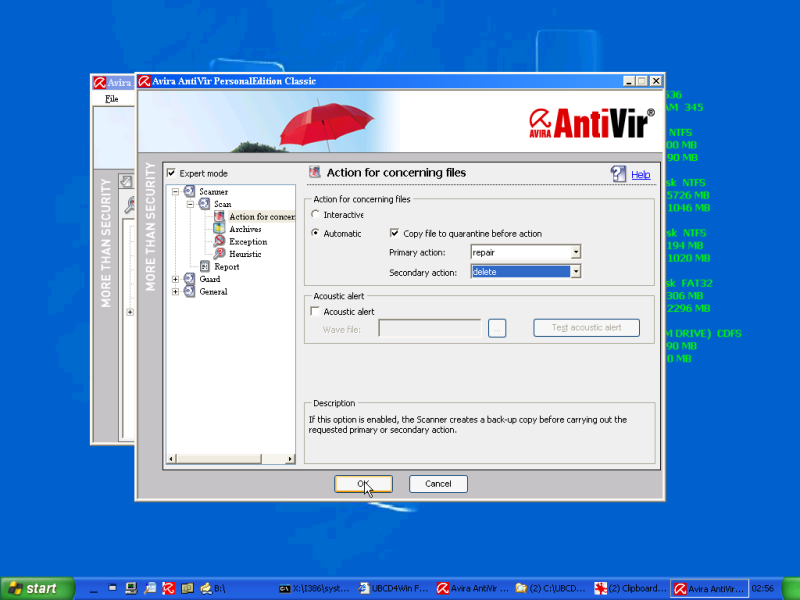
Task: Click the Avira icon in configuration window title bar
Action: pyautogui.click(x=144, y=81)
